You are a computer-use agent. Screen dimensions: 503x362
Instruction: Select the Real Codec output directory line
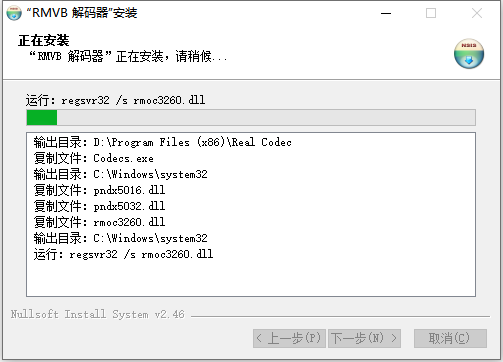coord(163,142)
